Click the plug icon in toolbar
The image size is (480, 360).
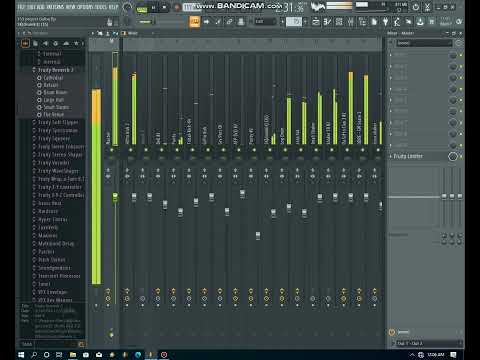coord(386,22)
